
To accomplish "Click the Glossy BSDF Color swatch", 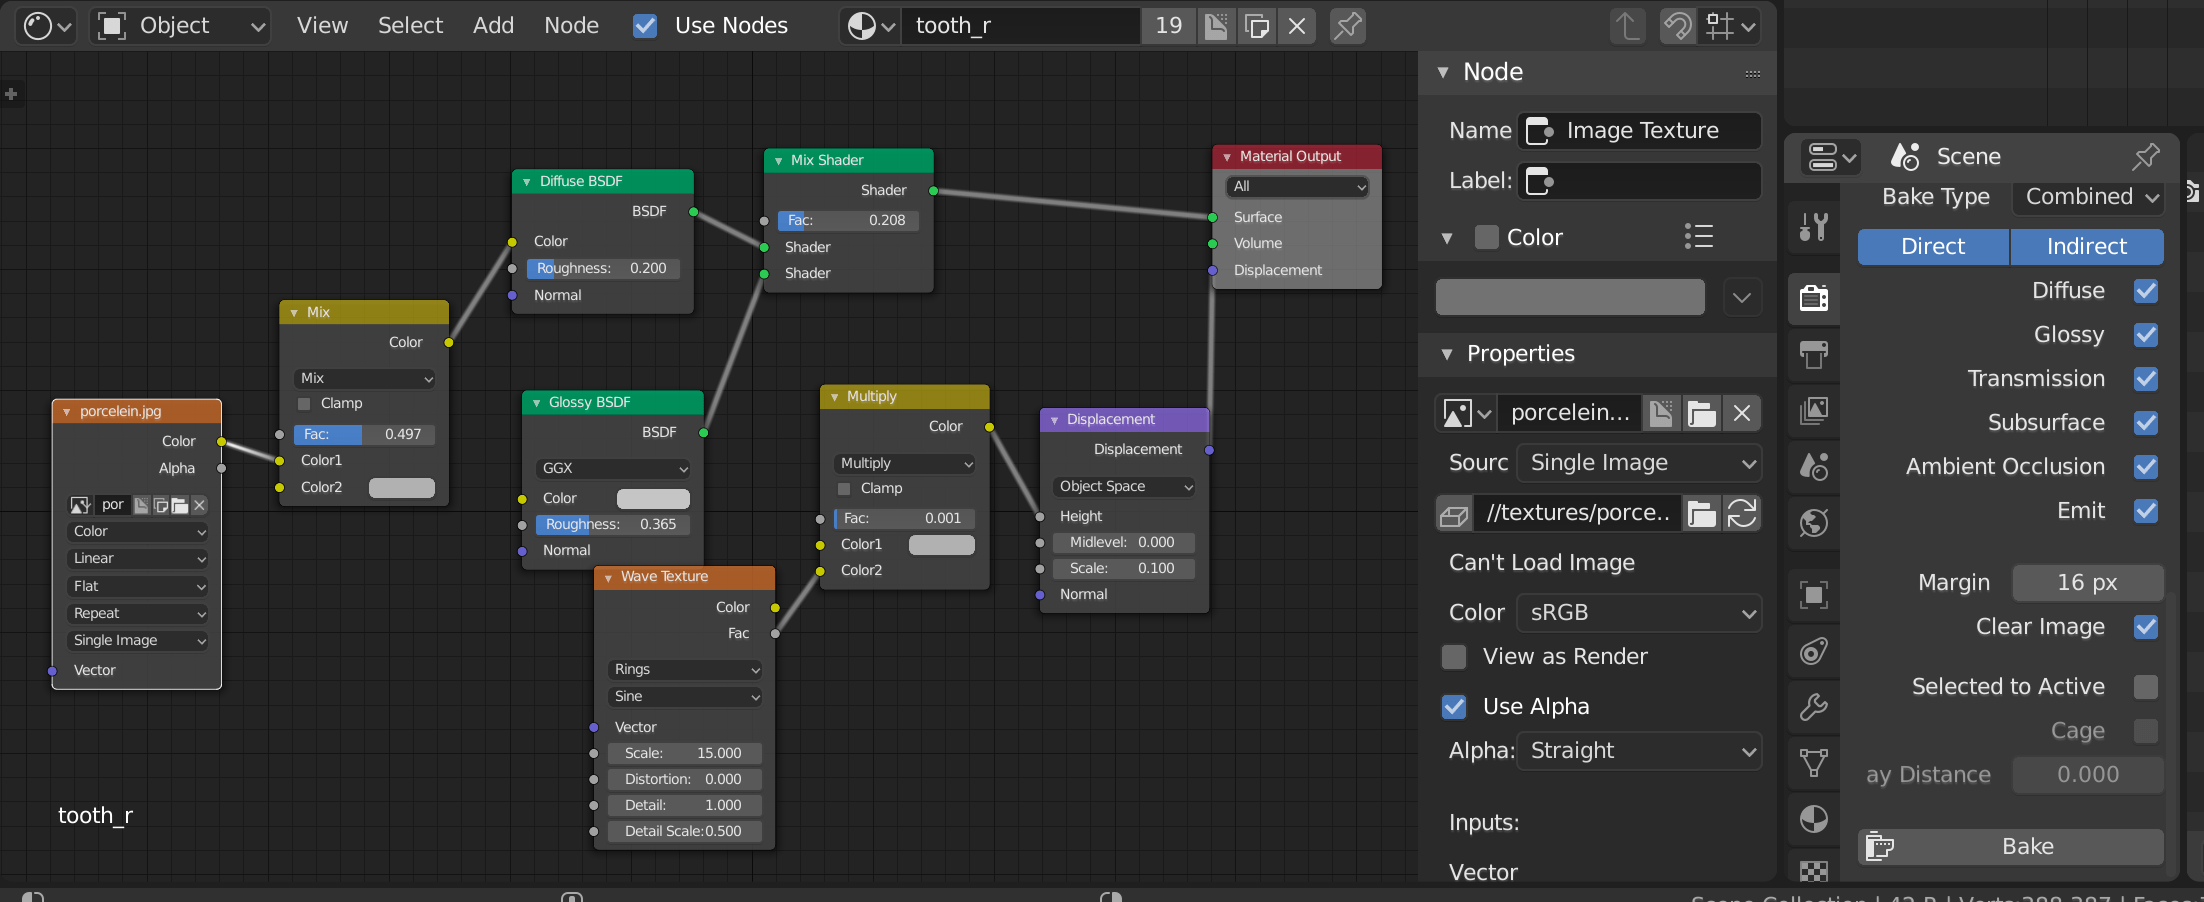I will tap(653, 498).
